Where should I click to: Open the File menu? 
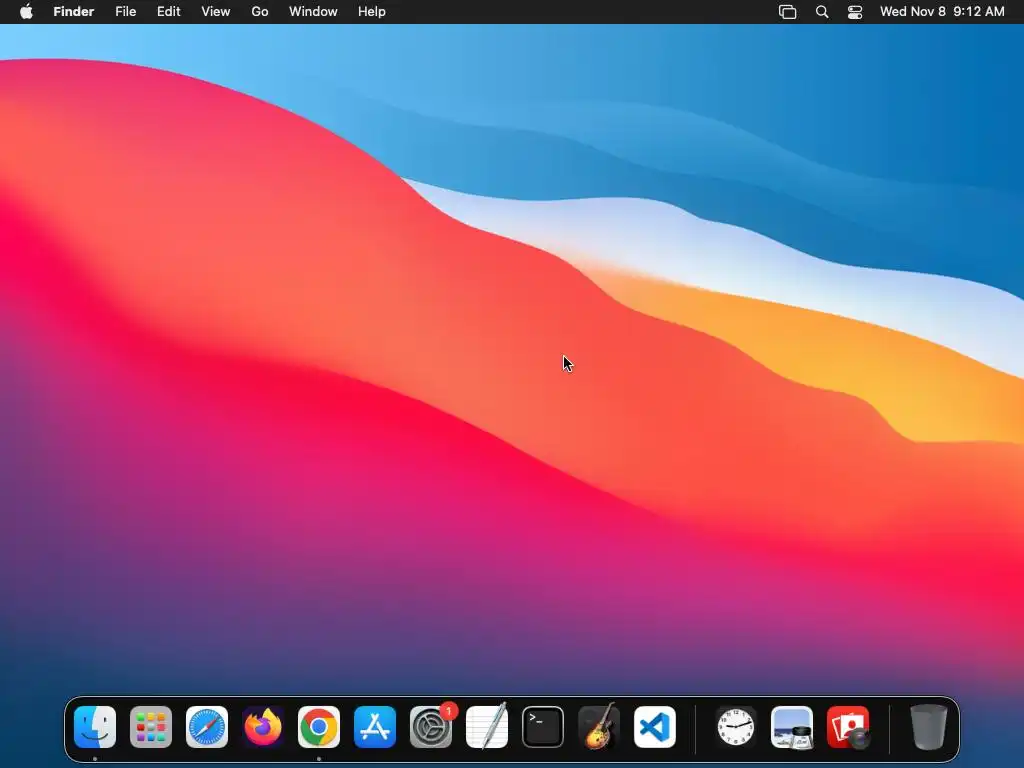[x=125, y=12]
